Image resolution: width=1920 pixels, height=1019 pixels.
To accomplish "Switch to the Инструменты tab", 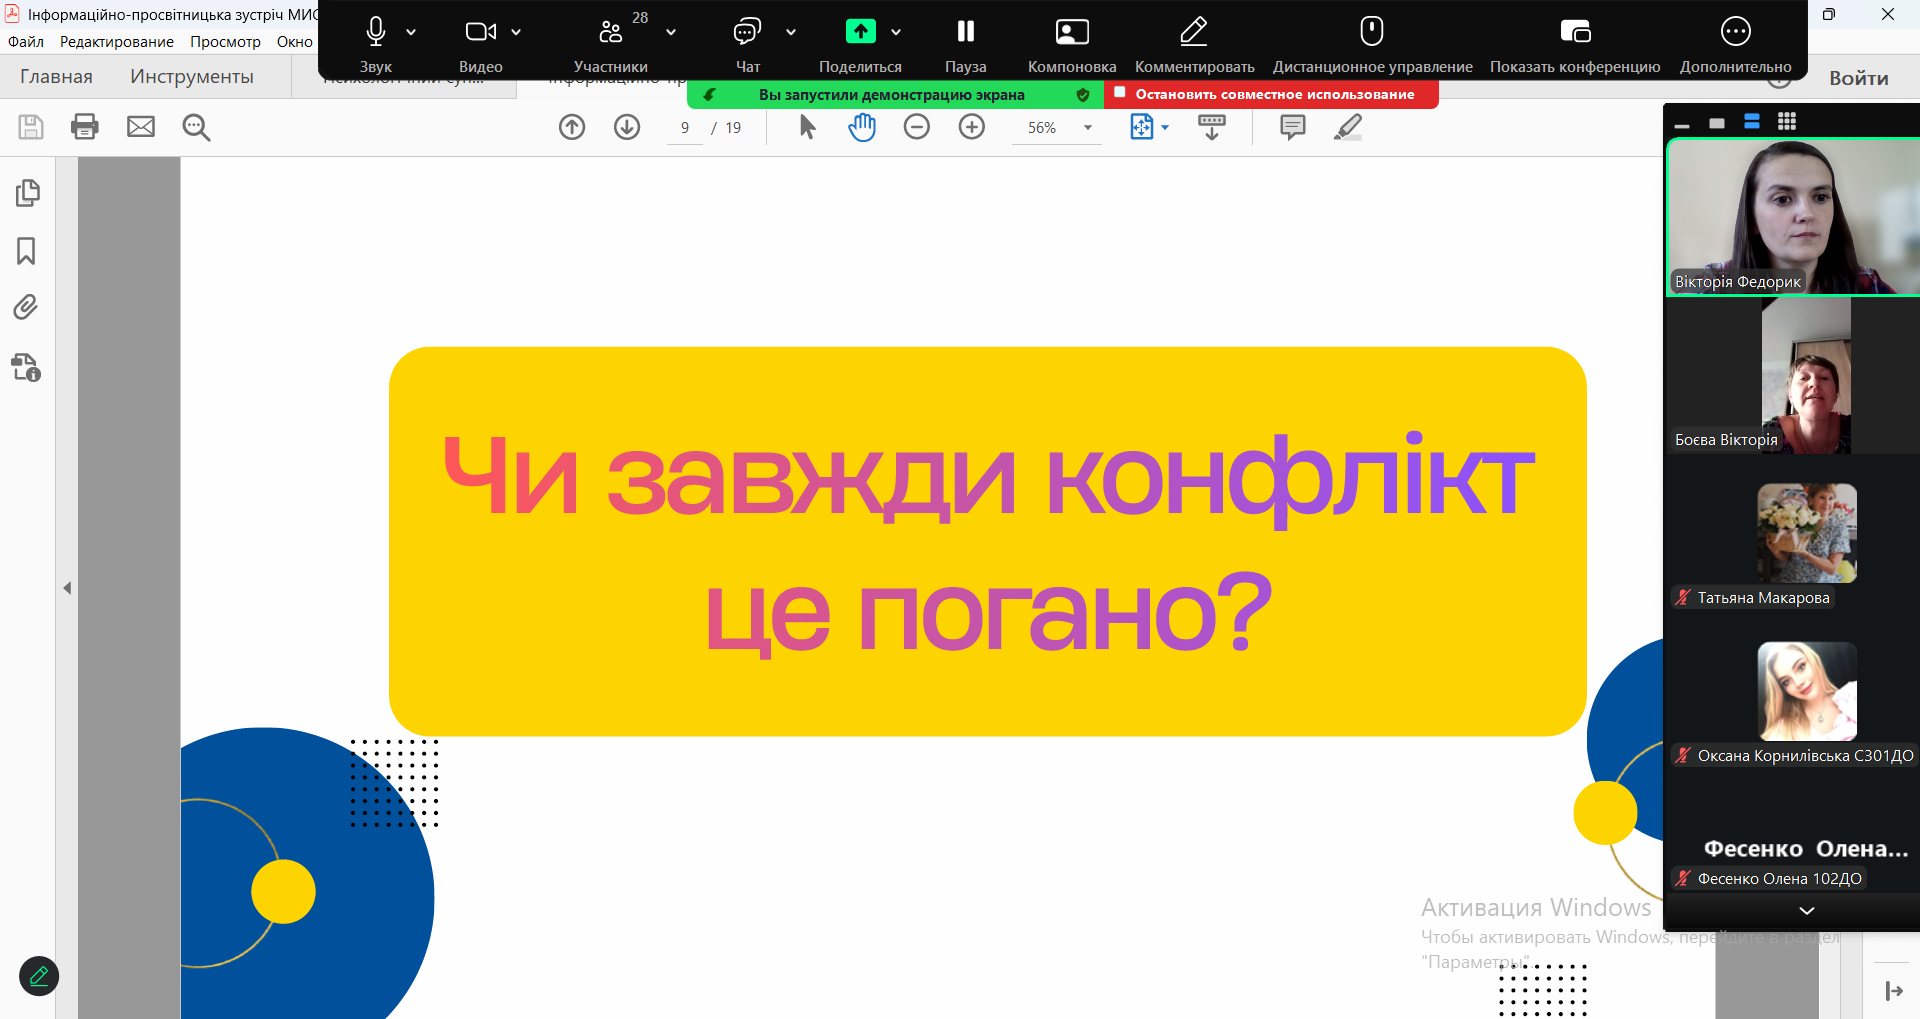I will [x=192, y=77].
